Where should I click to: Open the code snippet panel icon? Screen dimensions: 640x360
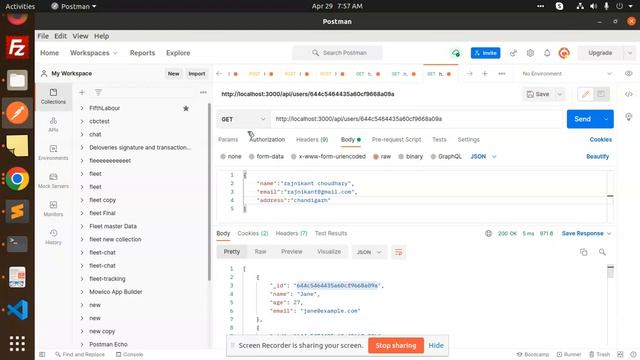click(x=629, y=94)
